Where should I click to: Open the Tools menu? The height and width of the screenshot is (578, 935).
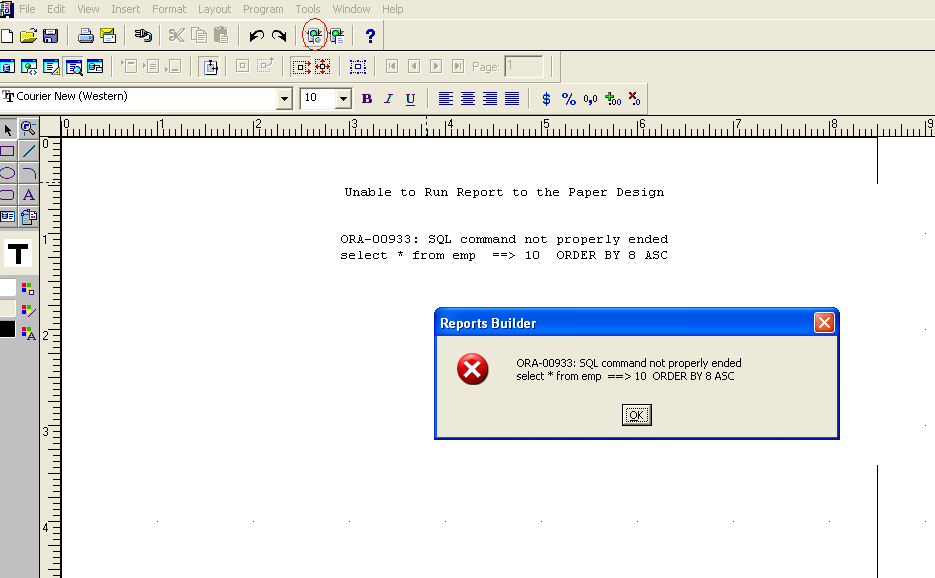tap(308, 9)
